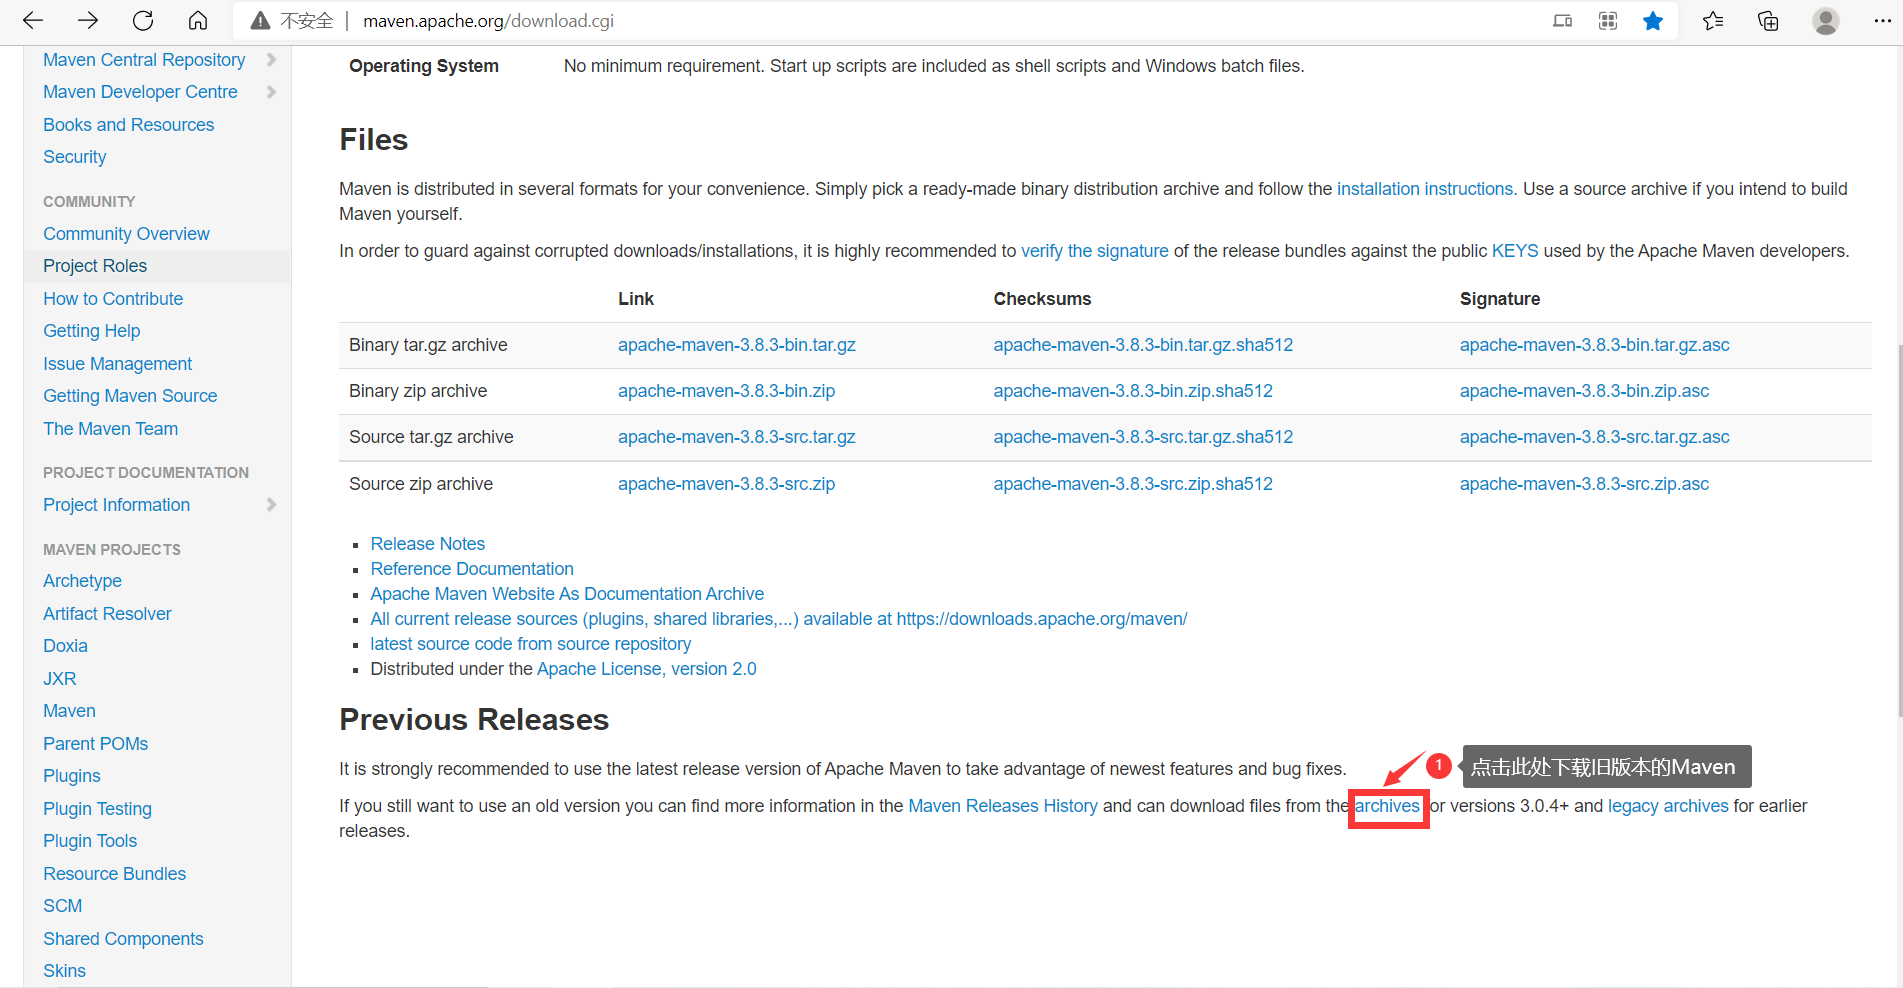Screen dimensions: 1903x988
Task: Open How to Contribute
Action: click(113, 299)
